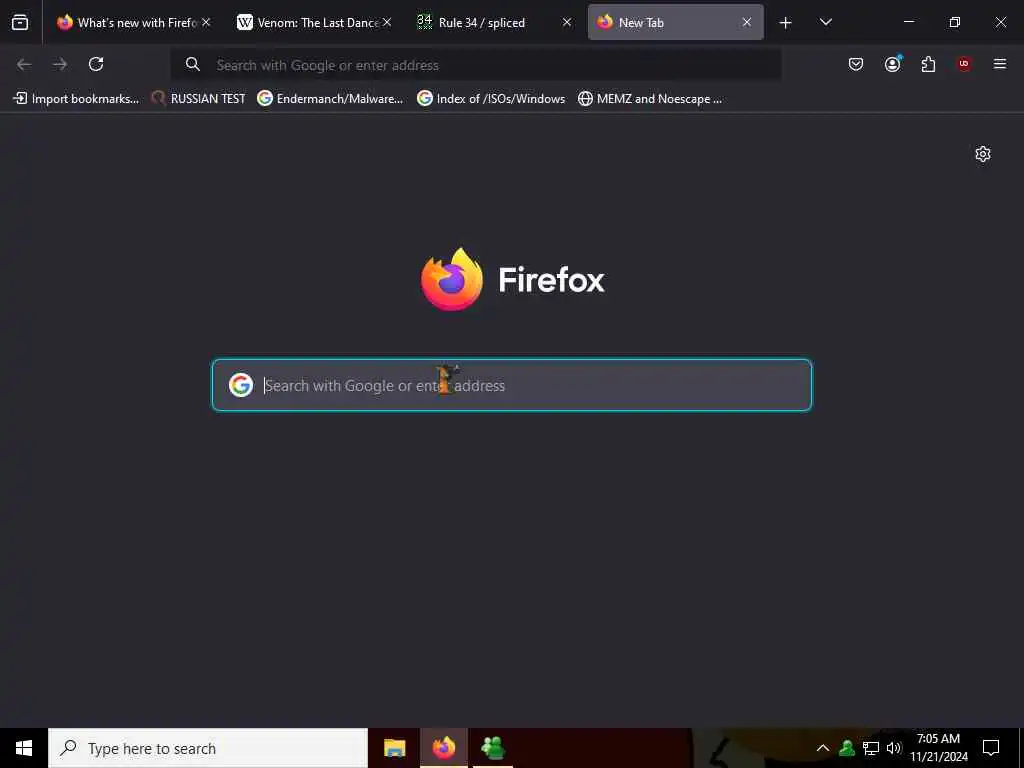Screen dimensions: 1024x768
Task: Click the address bar search magnifier icon
Action: 192,64
